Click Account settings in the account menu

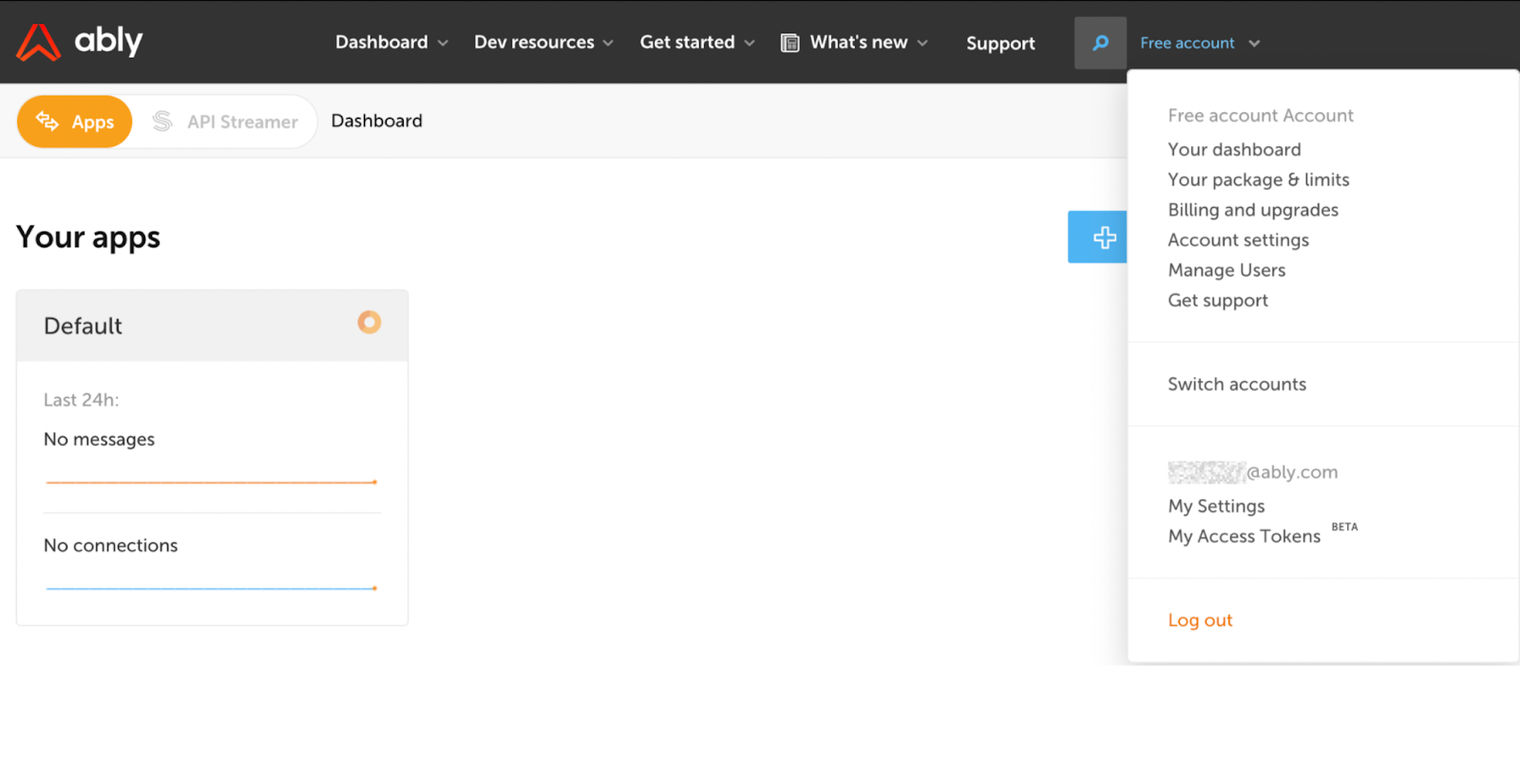point(1238,240)
